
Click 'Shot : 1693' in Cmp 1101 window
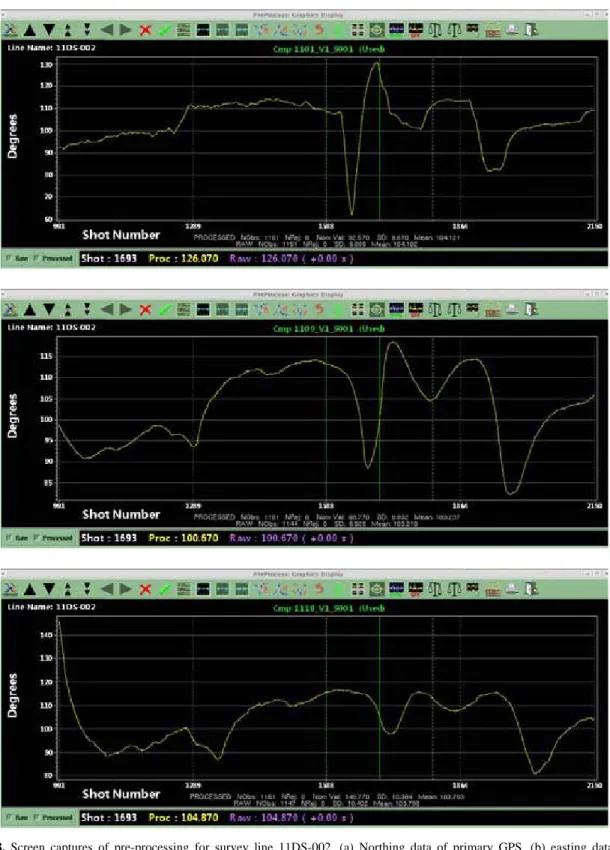click(x=109, y=259)
